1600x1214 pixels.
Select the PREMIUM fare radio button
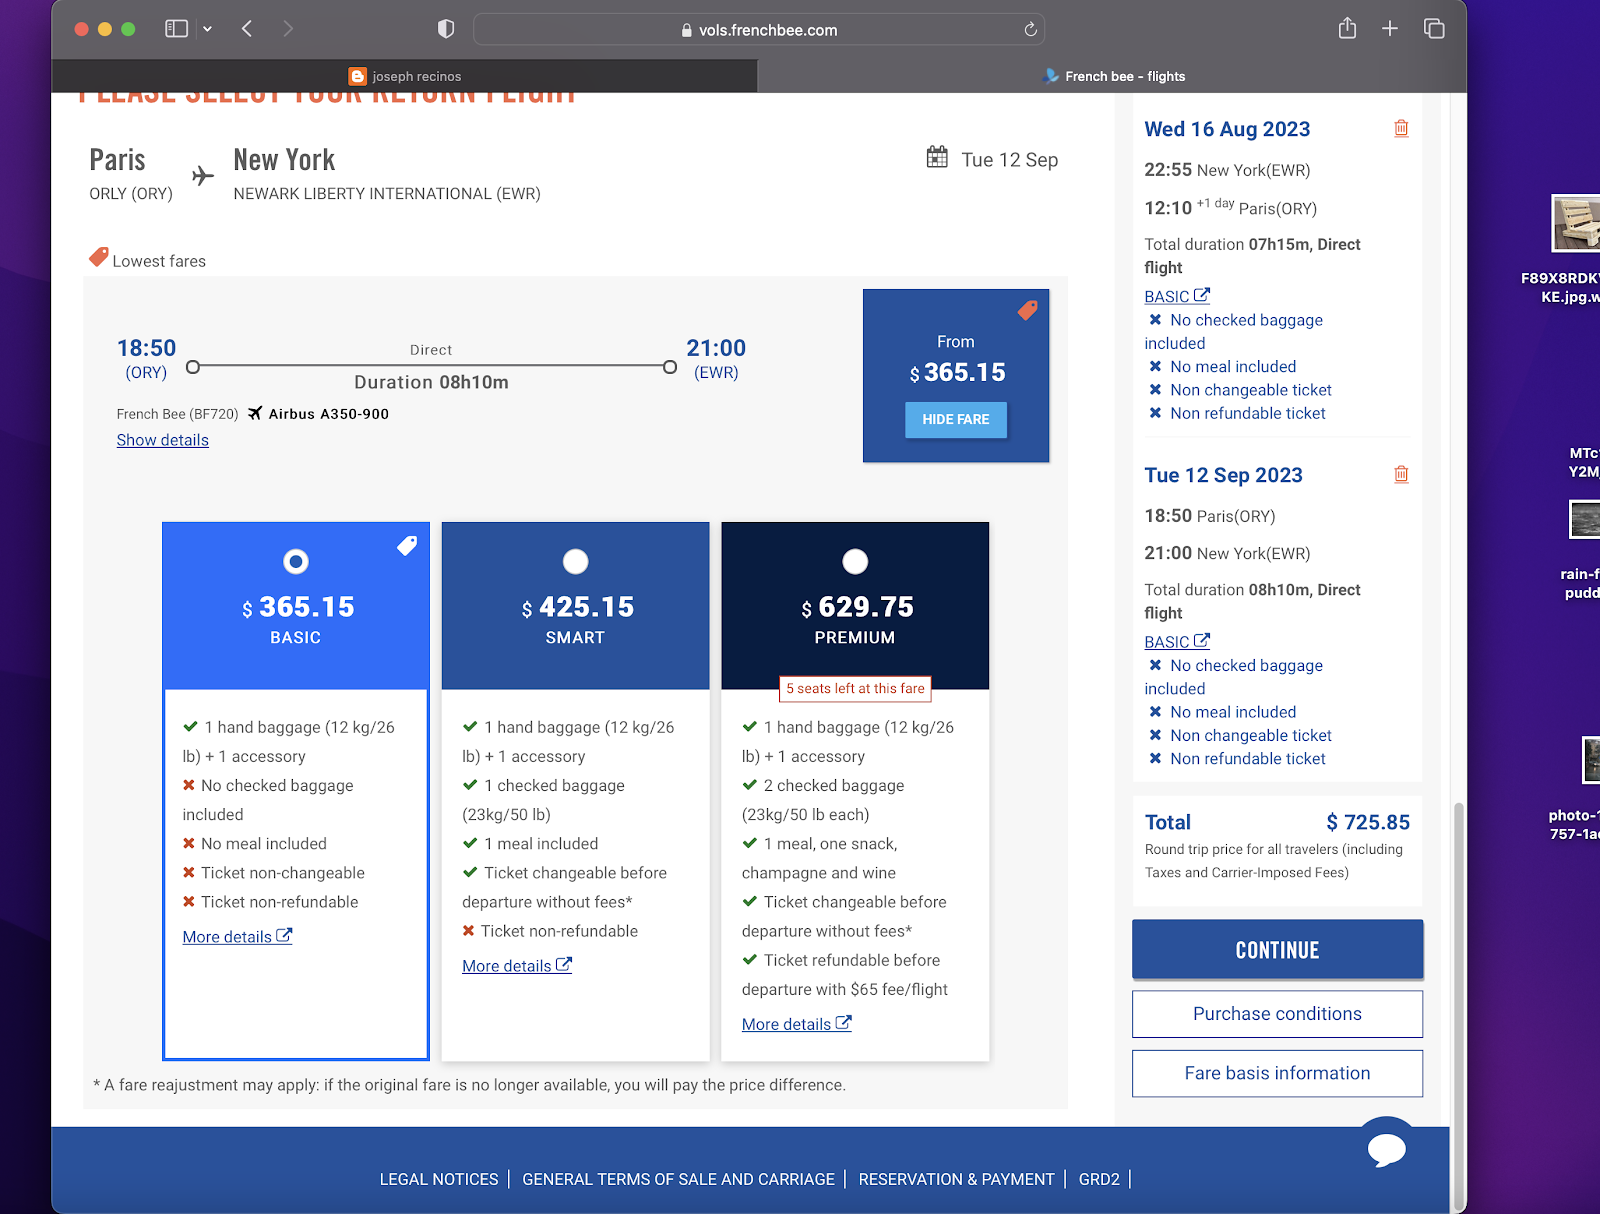855,562
